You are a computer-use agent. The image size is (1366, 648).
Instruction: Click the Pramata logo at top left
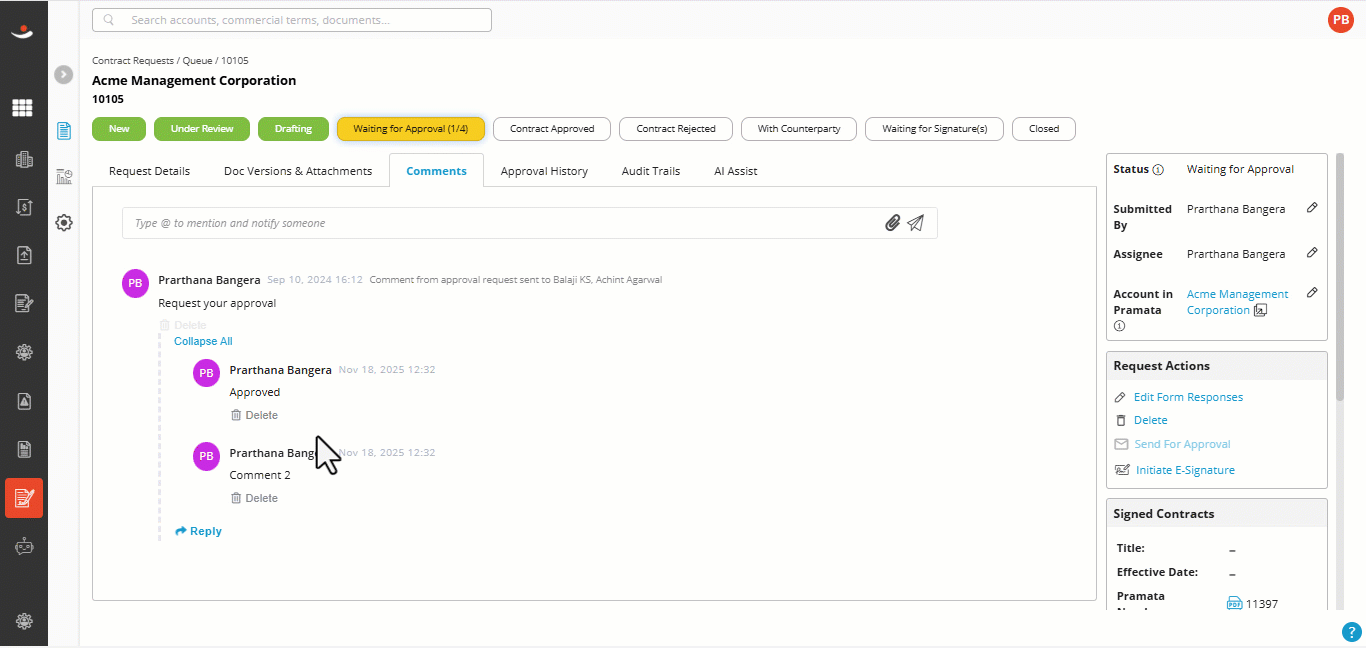point(22,32)
